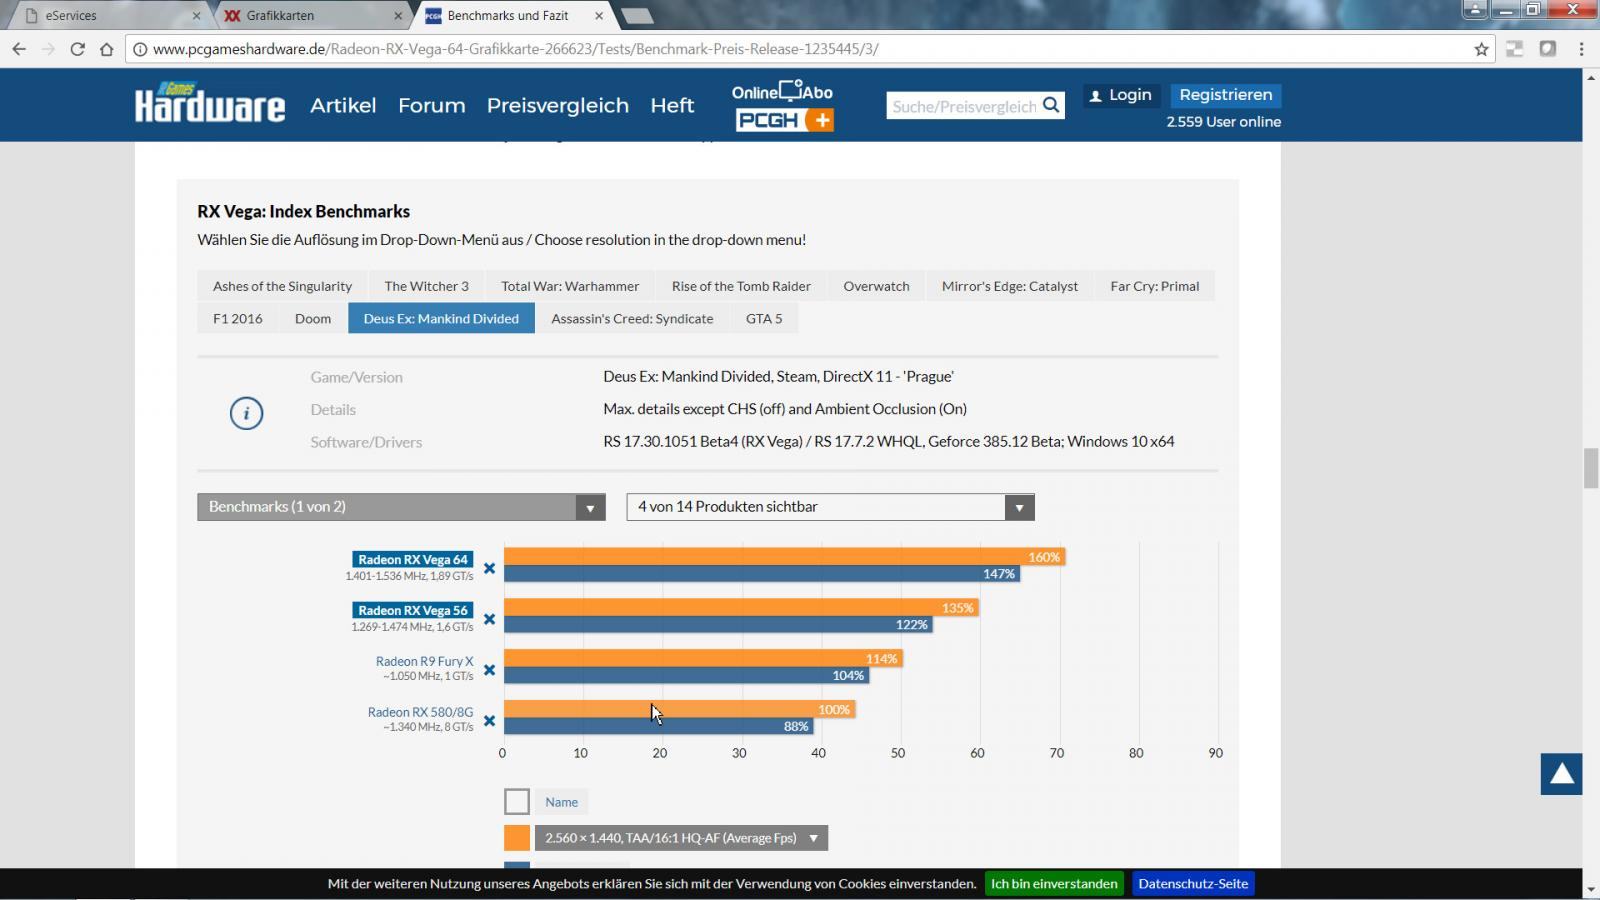
Task: Open the GTA 5 benchmark tab
Action: [x=764, y=319]
